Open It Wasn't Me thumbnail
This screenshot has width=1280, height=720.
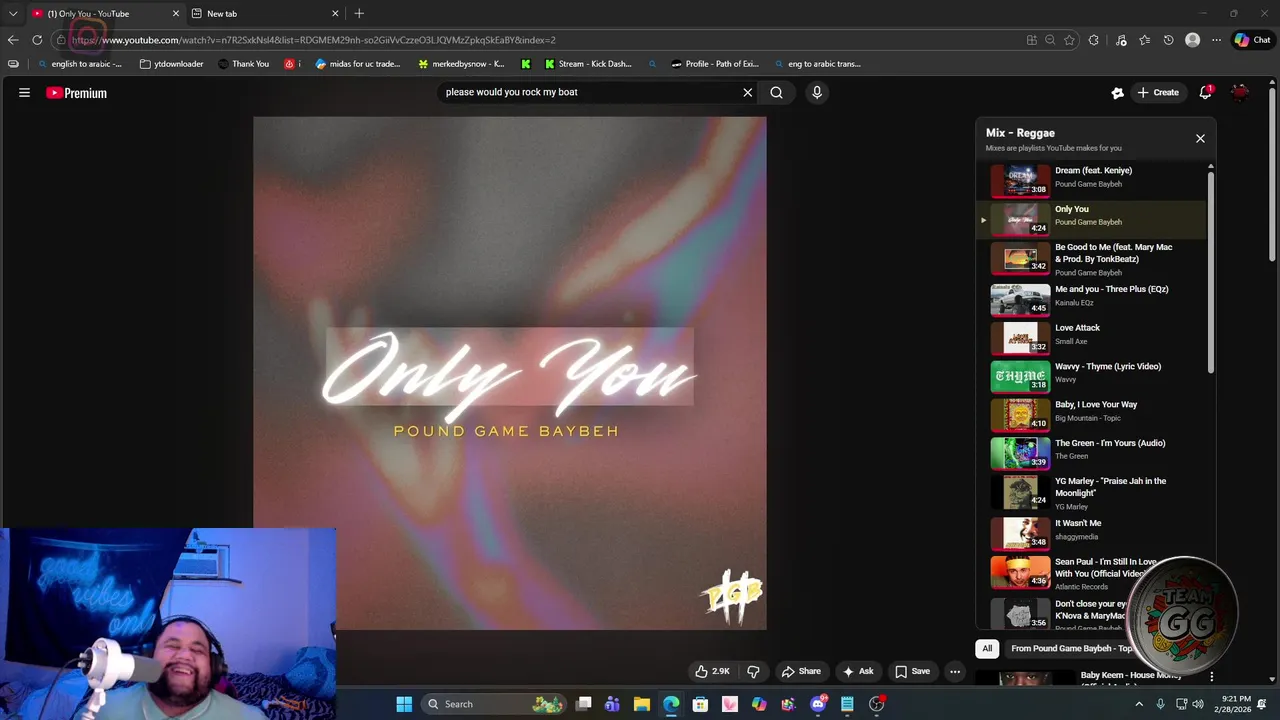[1020, 532]
